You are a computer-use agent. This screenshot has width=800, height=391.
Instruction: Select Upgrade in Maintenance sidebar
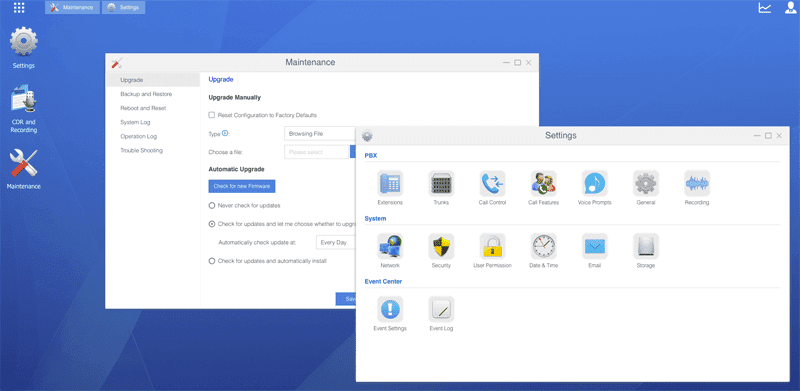point(153,80)
